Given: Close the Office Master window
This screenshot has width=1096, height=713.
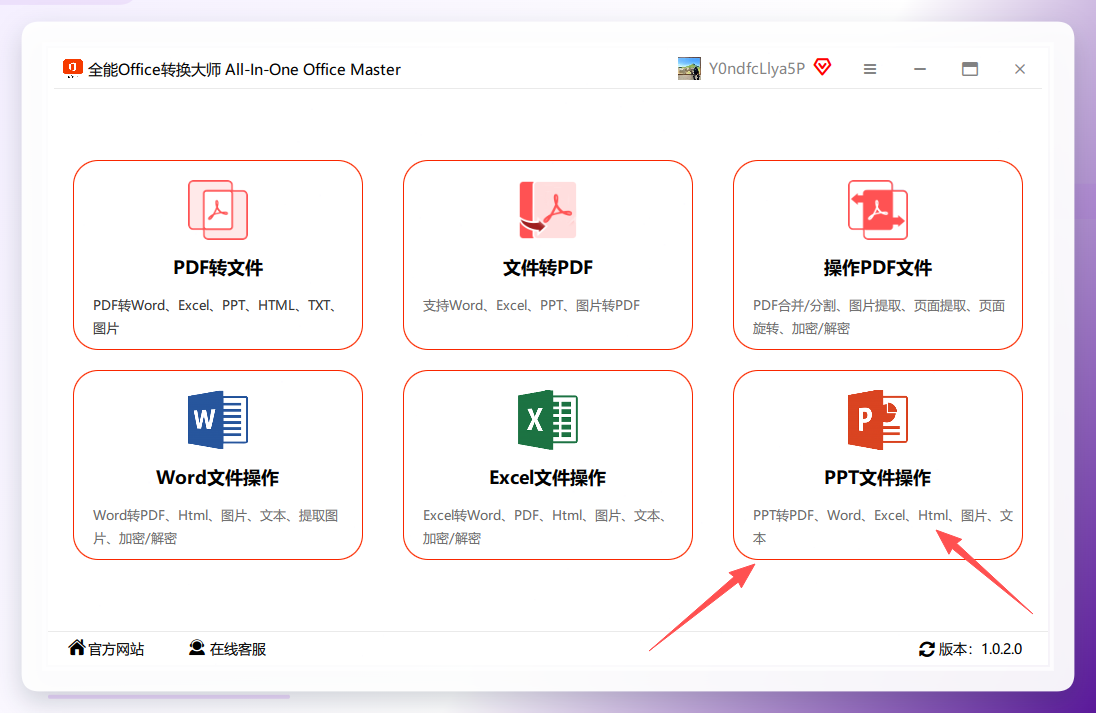Looking at the screenshot, I should point(1020,69).
